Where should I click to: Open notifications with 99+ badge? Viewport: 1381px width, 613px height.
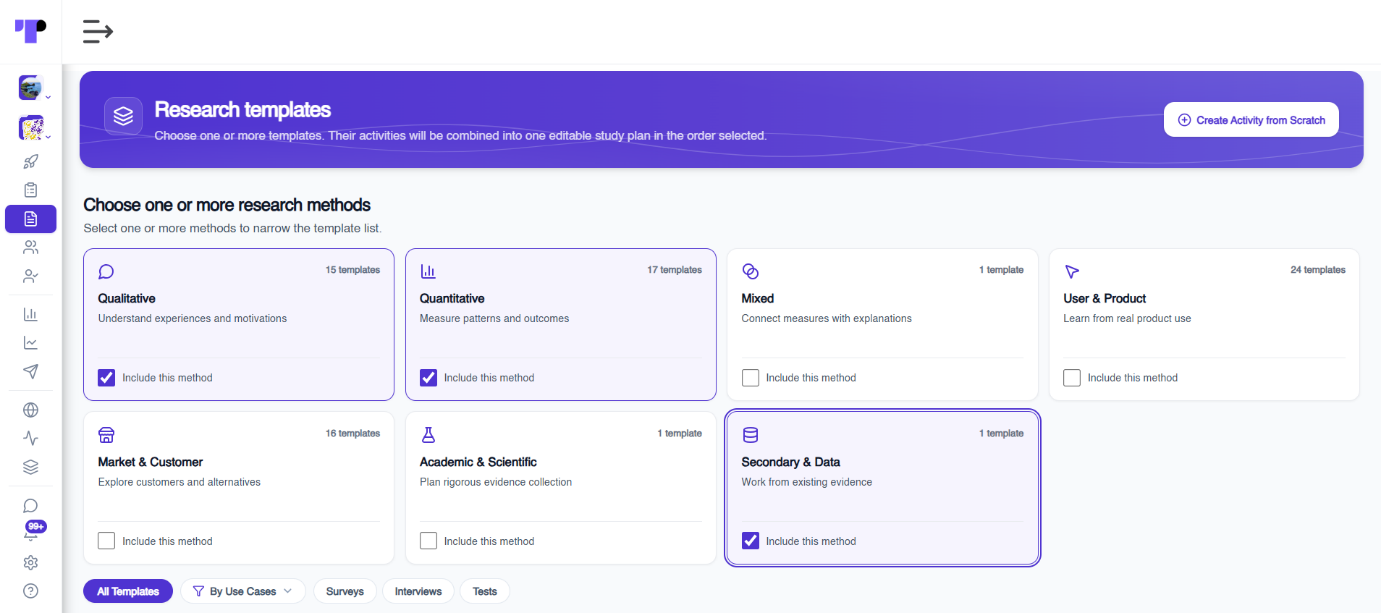(33, 530)
